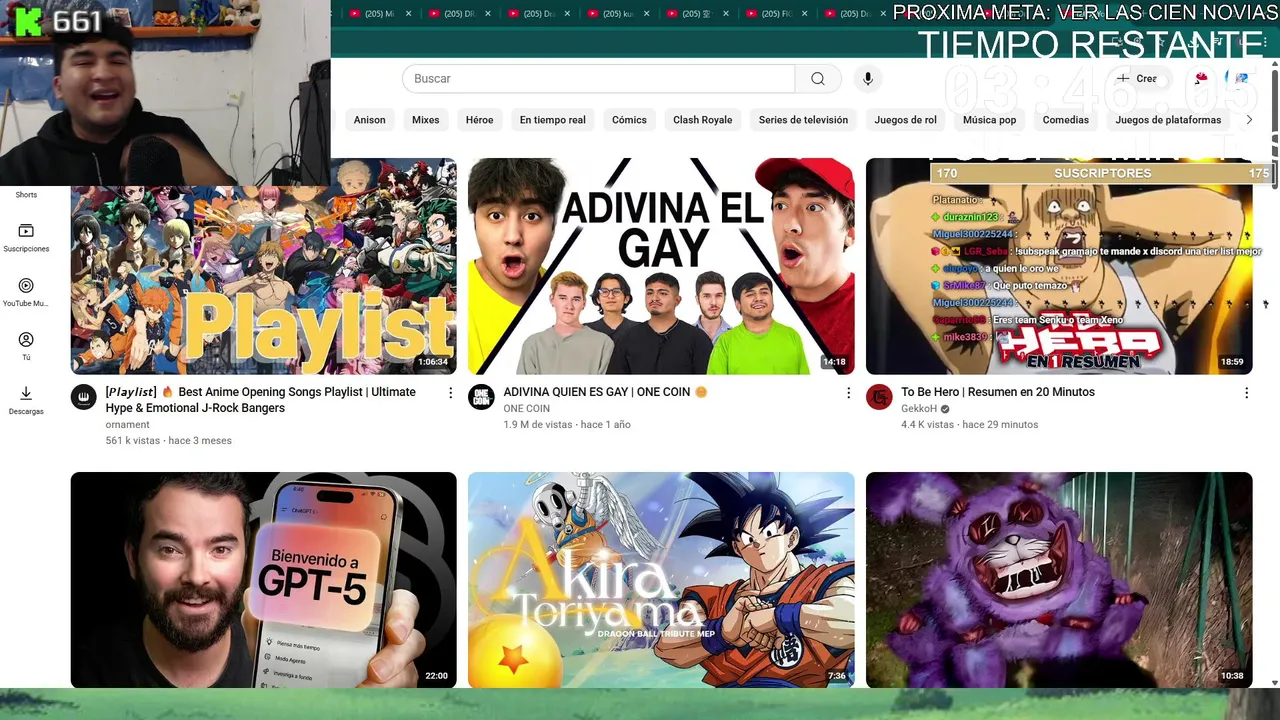This screenshot has width=1280, height=720.
Task: Open To Be Hero Resumen title link
Action: point(998,392)
